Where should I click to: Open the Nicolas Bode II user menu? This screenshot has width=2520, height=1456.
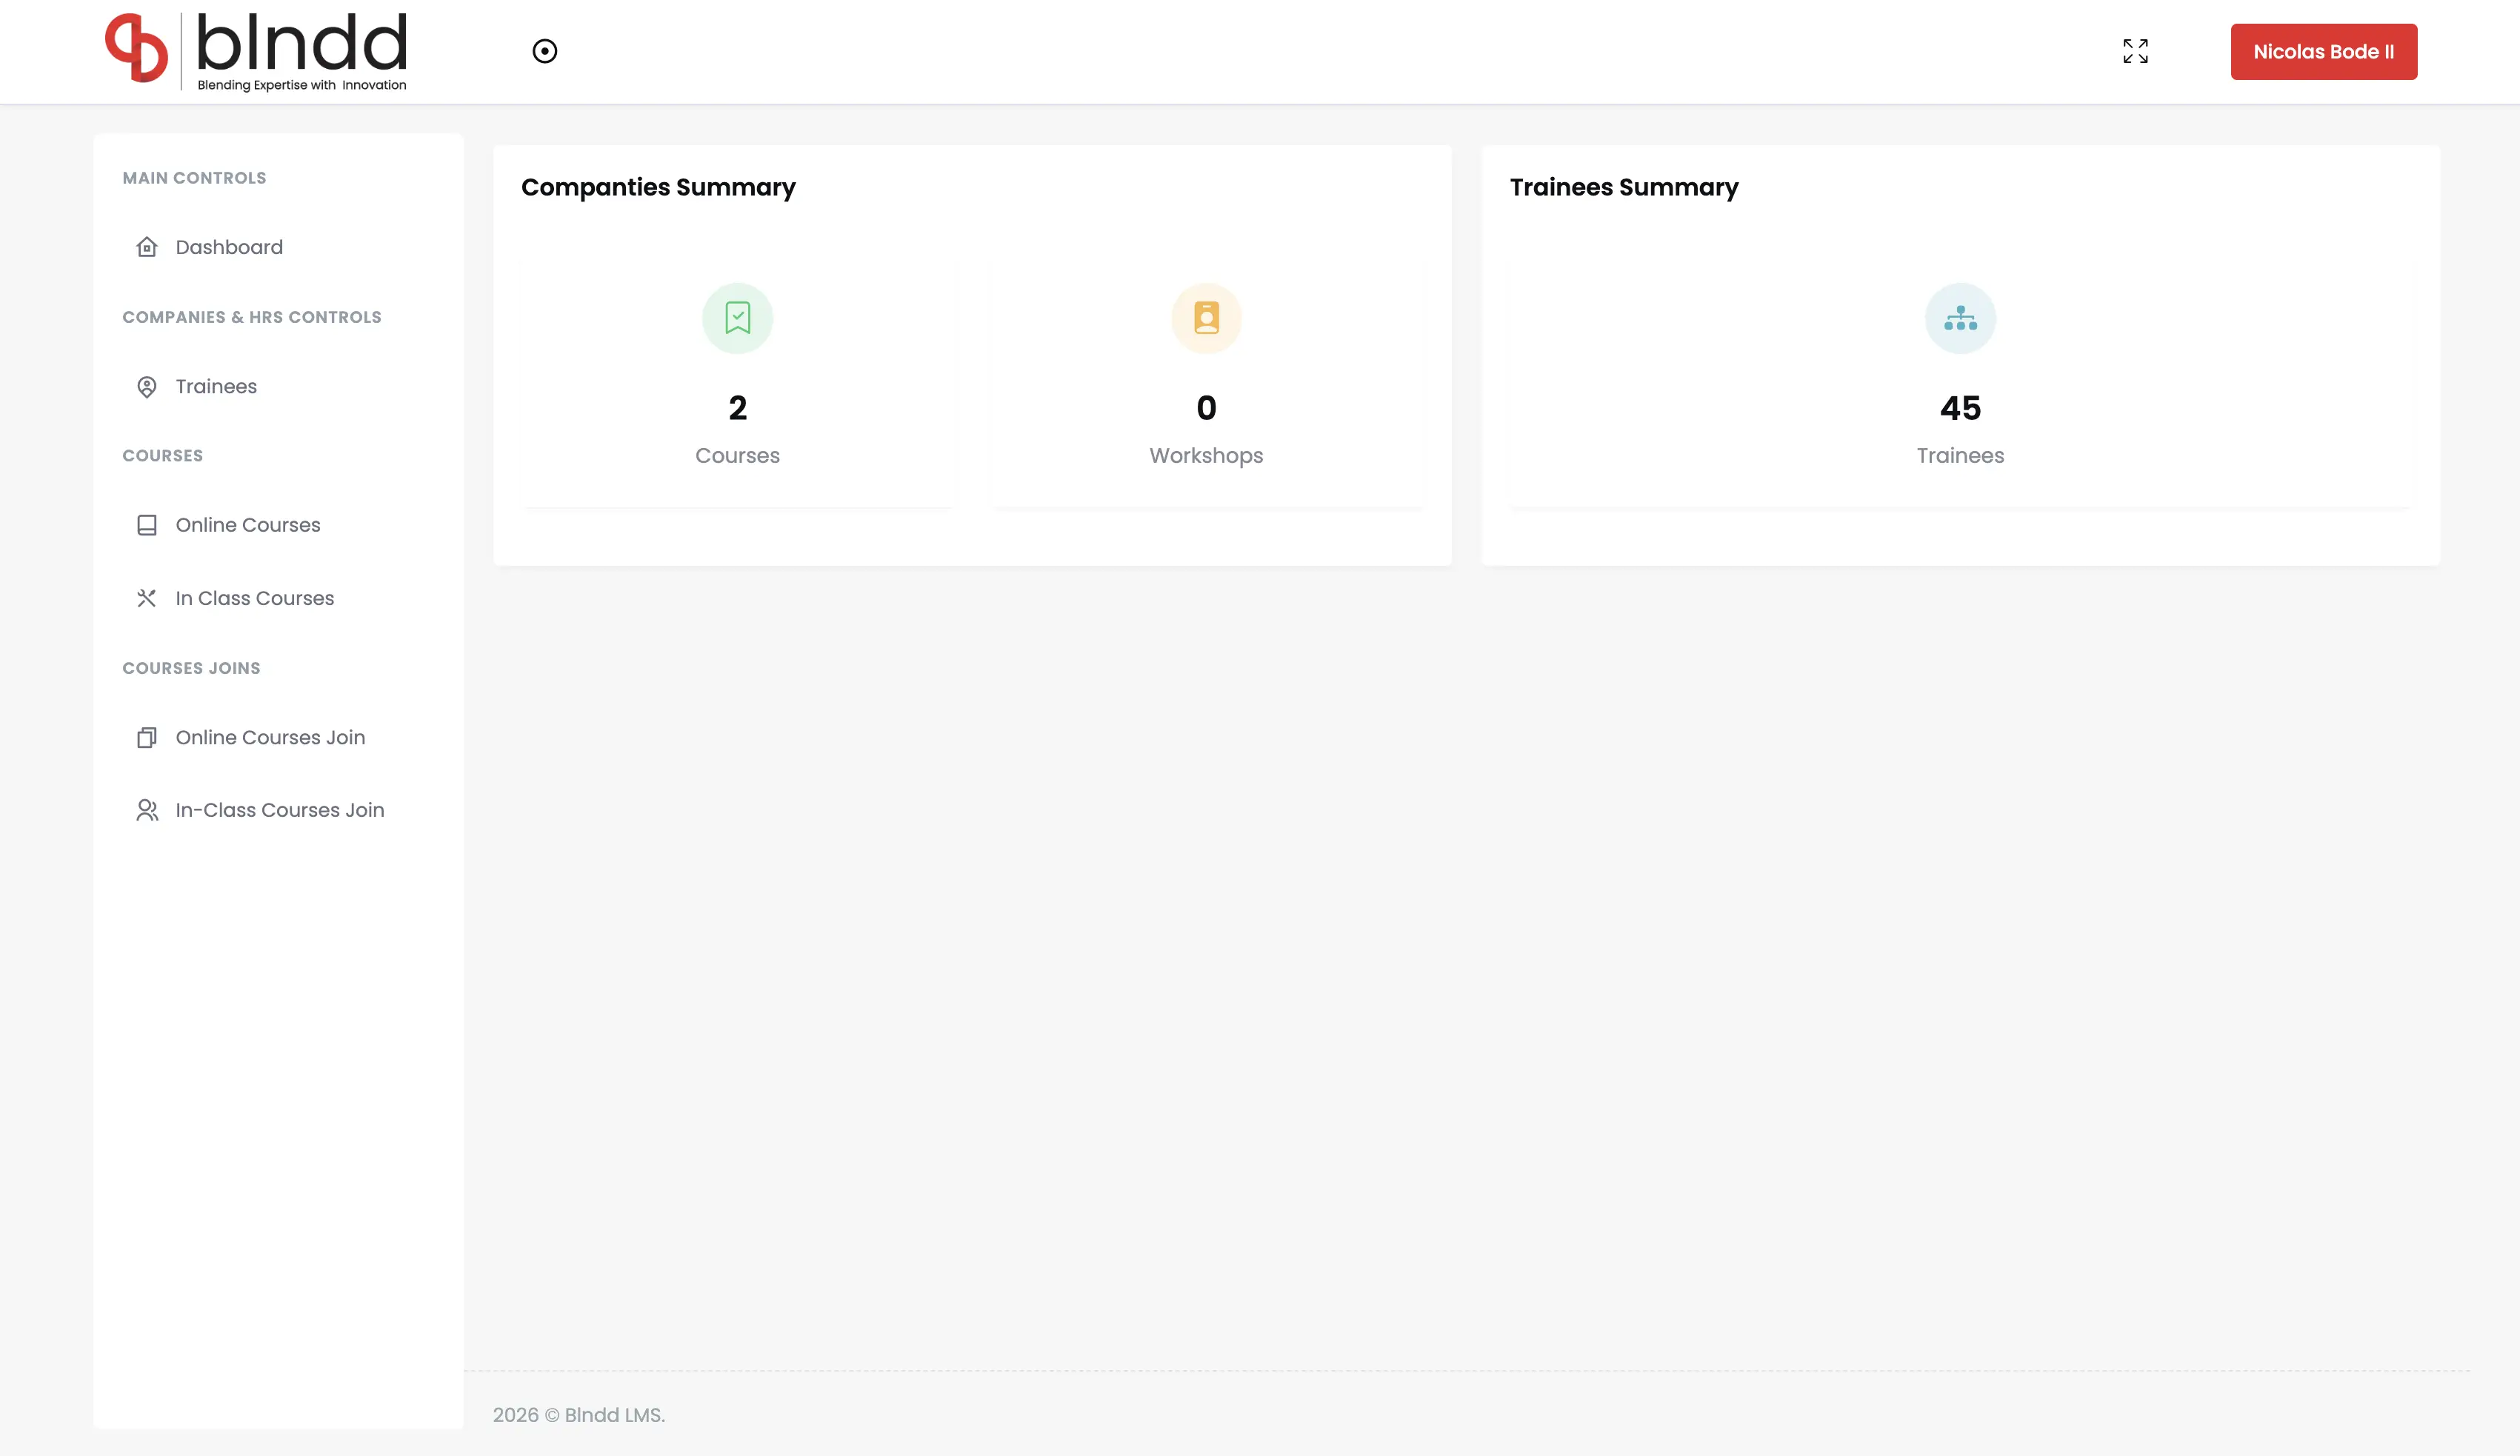point(2323,51)
